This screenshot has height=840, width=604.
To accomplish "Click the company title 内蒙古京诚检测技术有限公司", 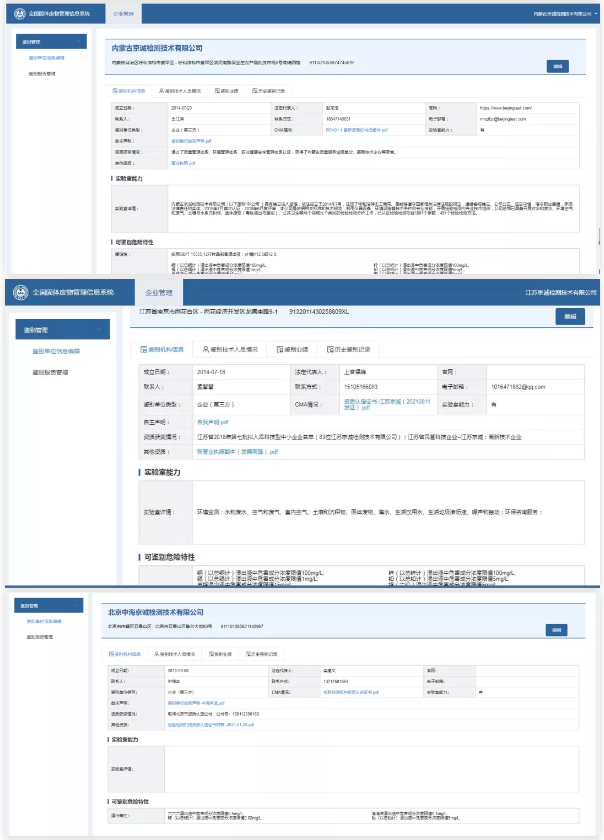I will pyautogui.click(x=157, y=48).
